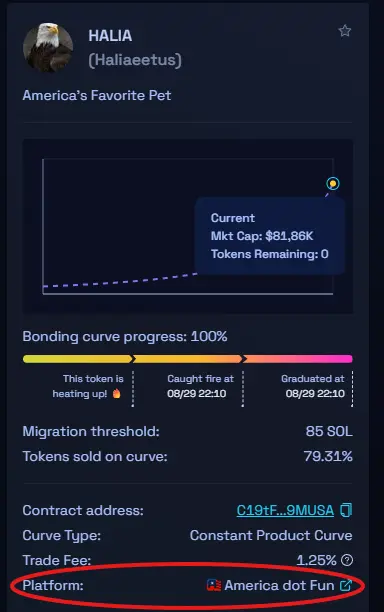384x612 pixels.
Task: Click the fire emoji icon
Action: click(116, 393)
